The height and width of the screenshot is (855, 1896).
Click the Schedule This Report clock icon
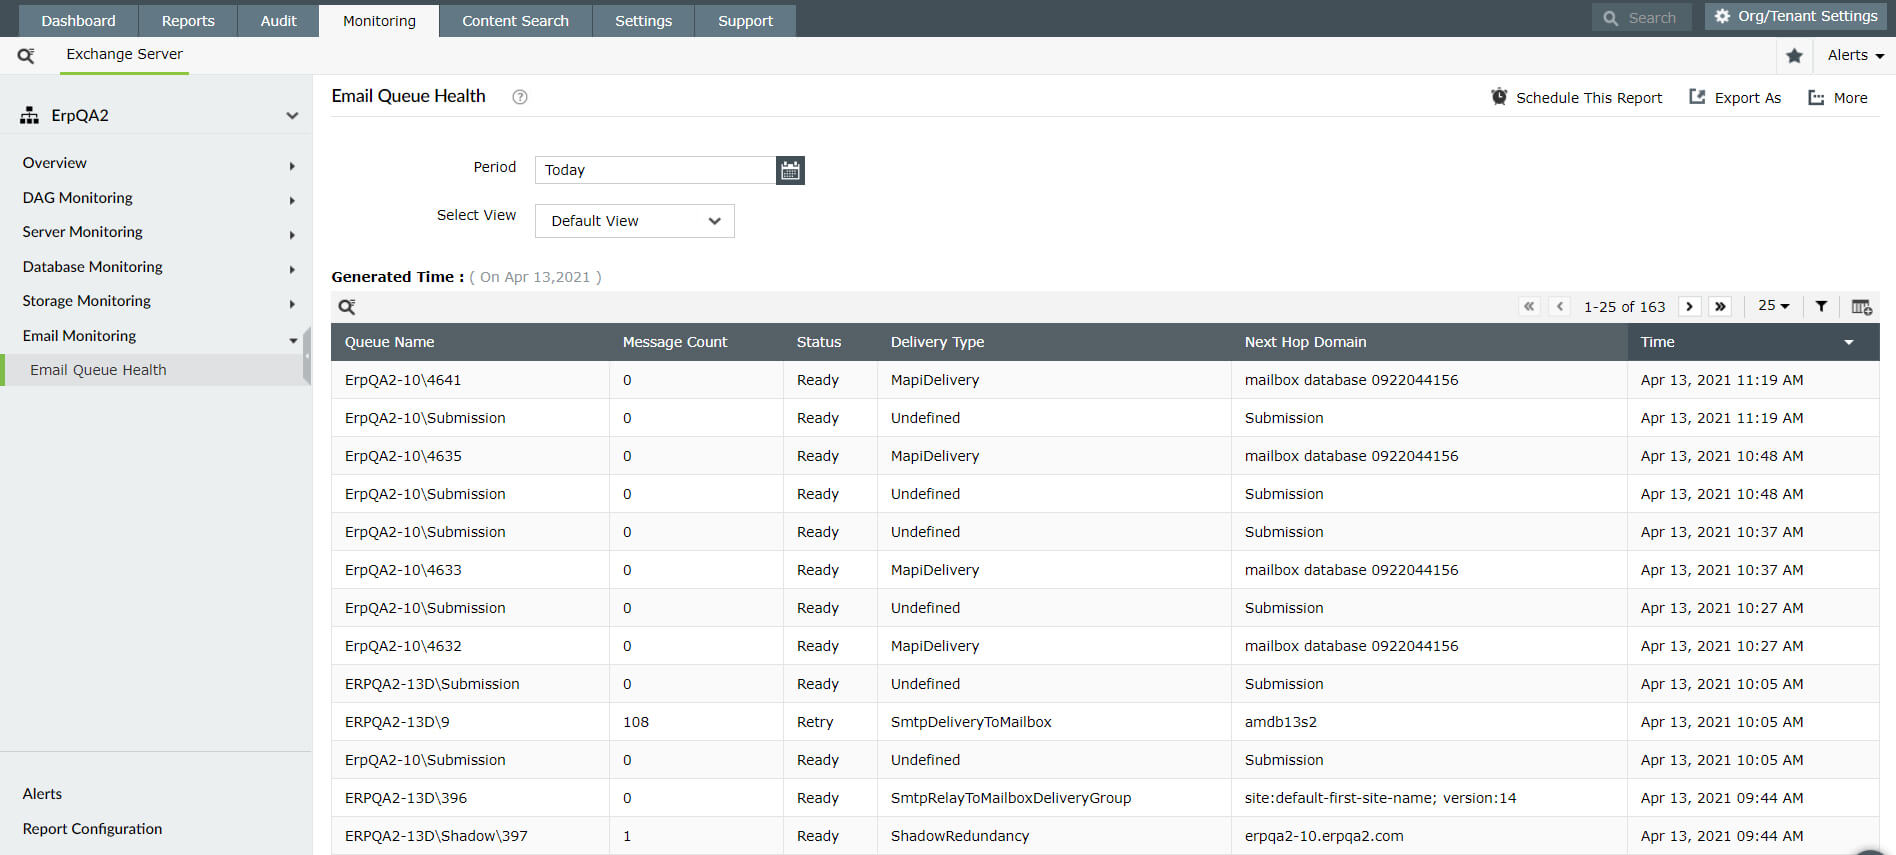(1499, 97)
